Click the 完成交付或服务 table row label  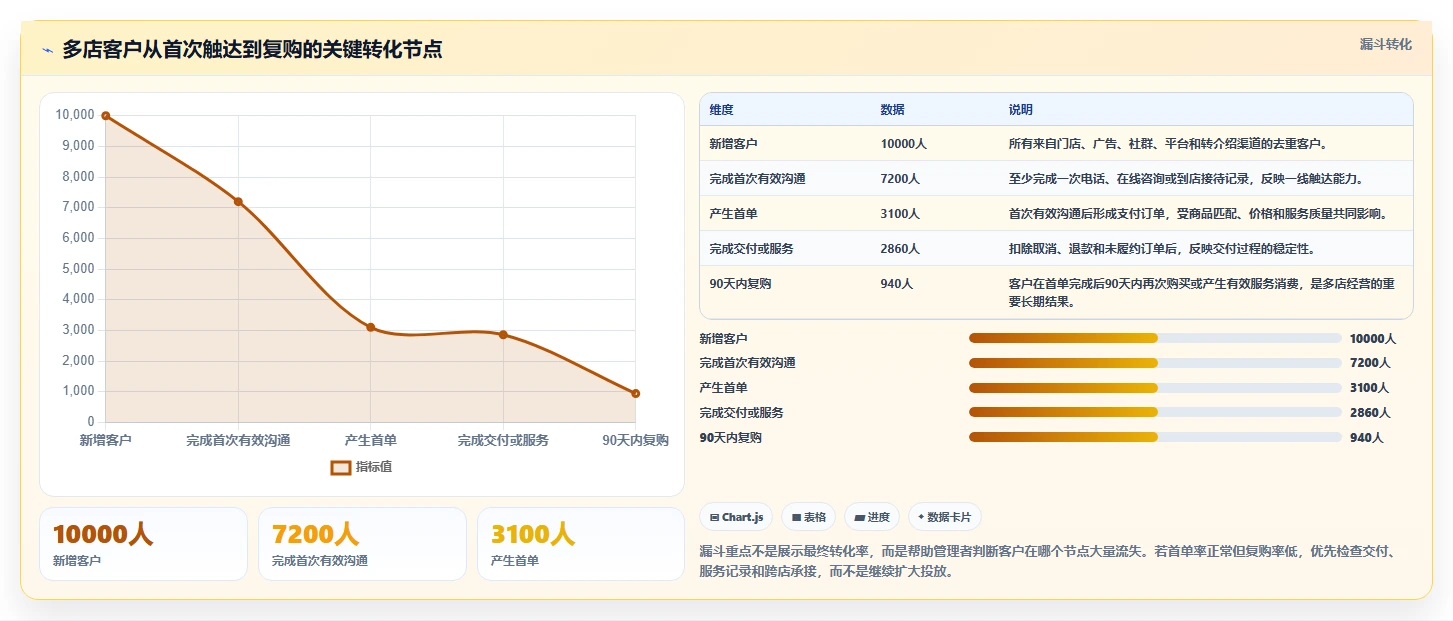(x=751, y=249)
